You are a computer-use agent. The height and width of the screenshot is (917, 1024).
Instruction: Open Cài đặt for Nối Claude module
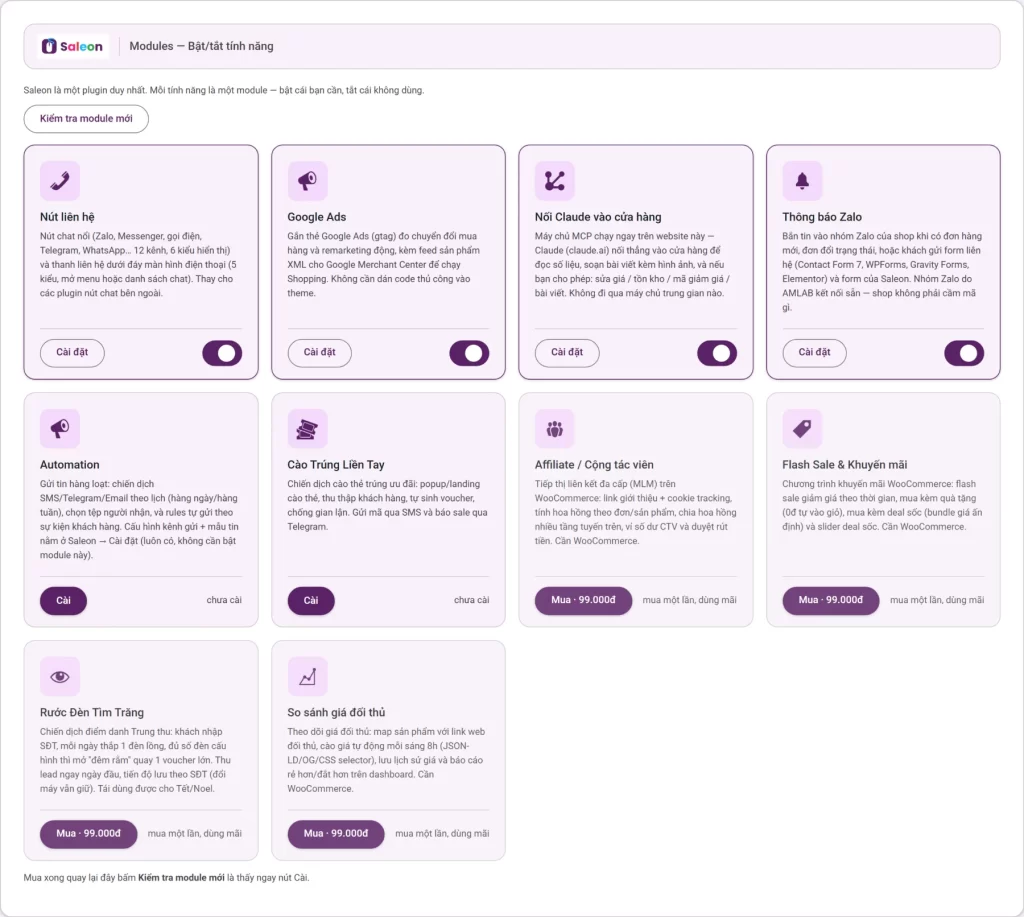point(567,353)
